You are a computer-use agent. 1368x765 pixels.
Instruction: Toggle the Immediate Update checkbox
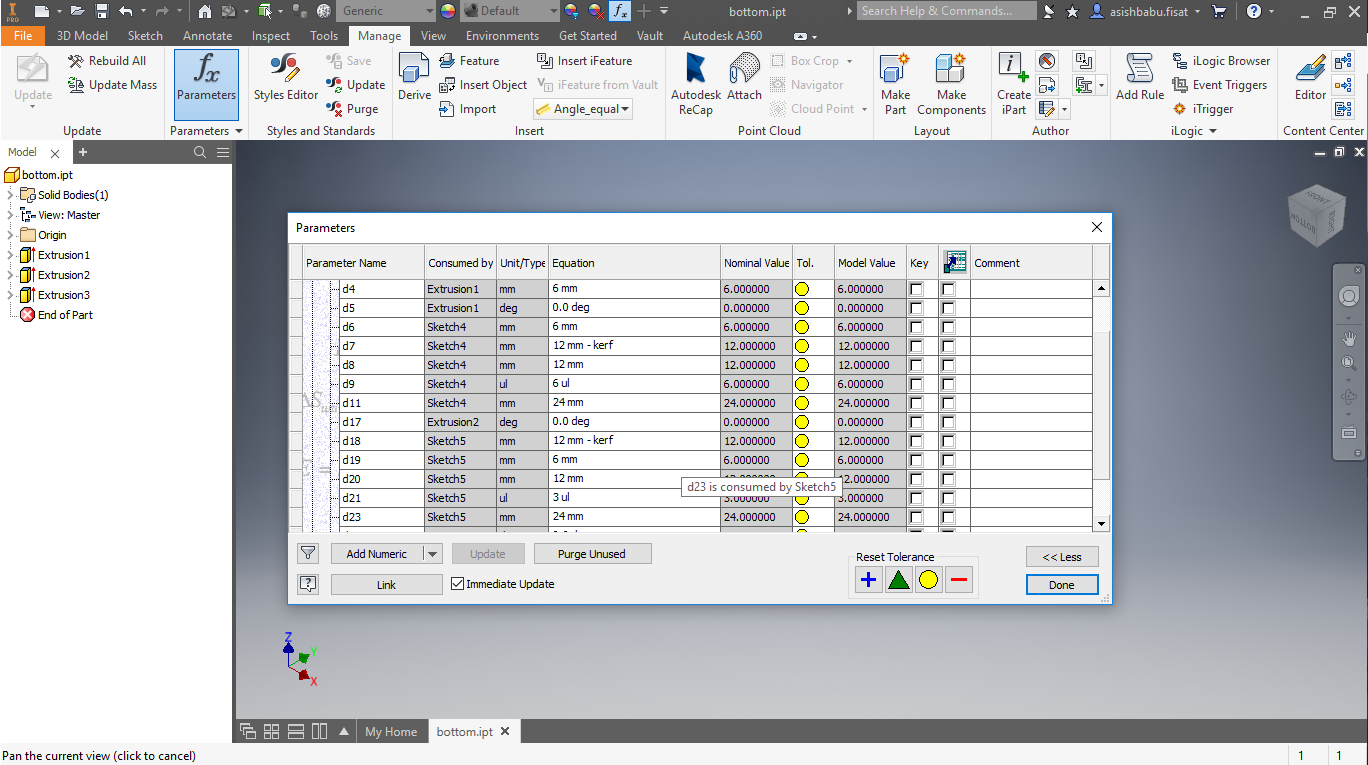click(x=458, y=584)
